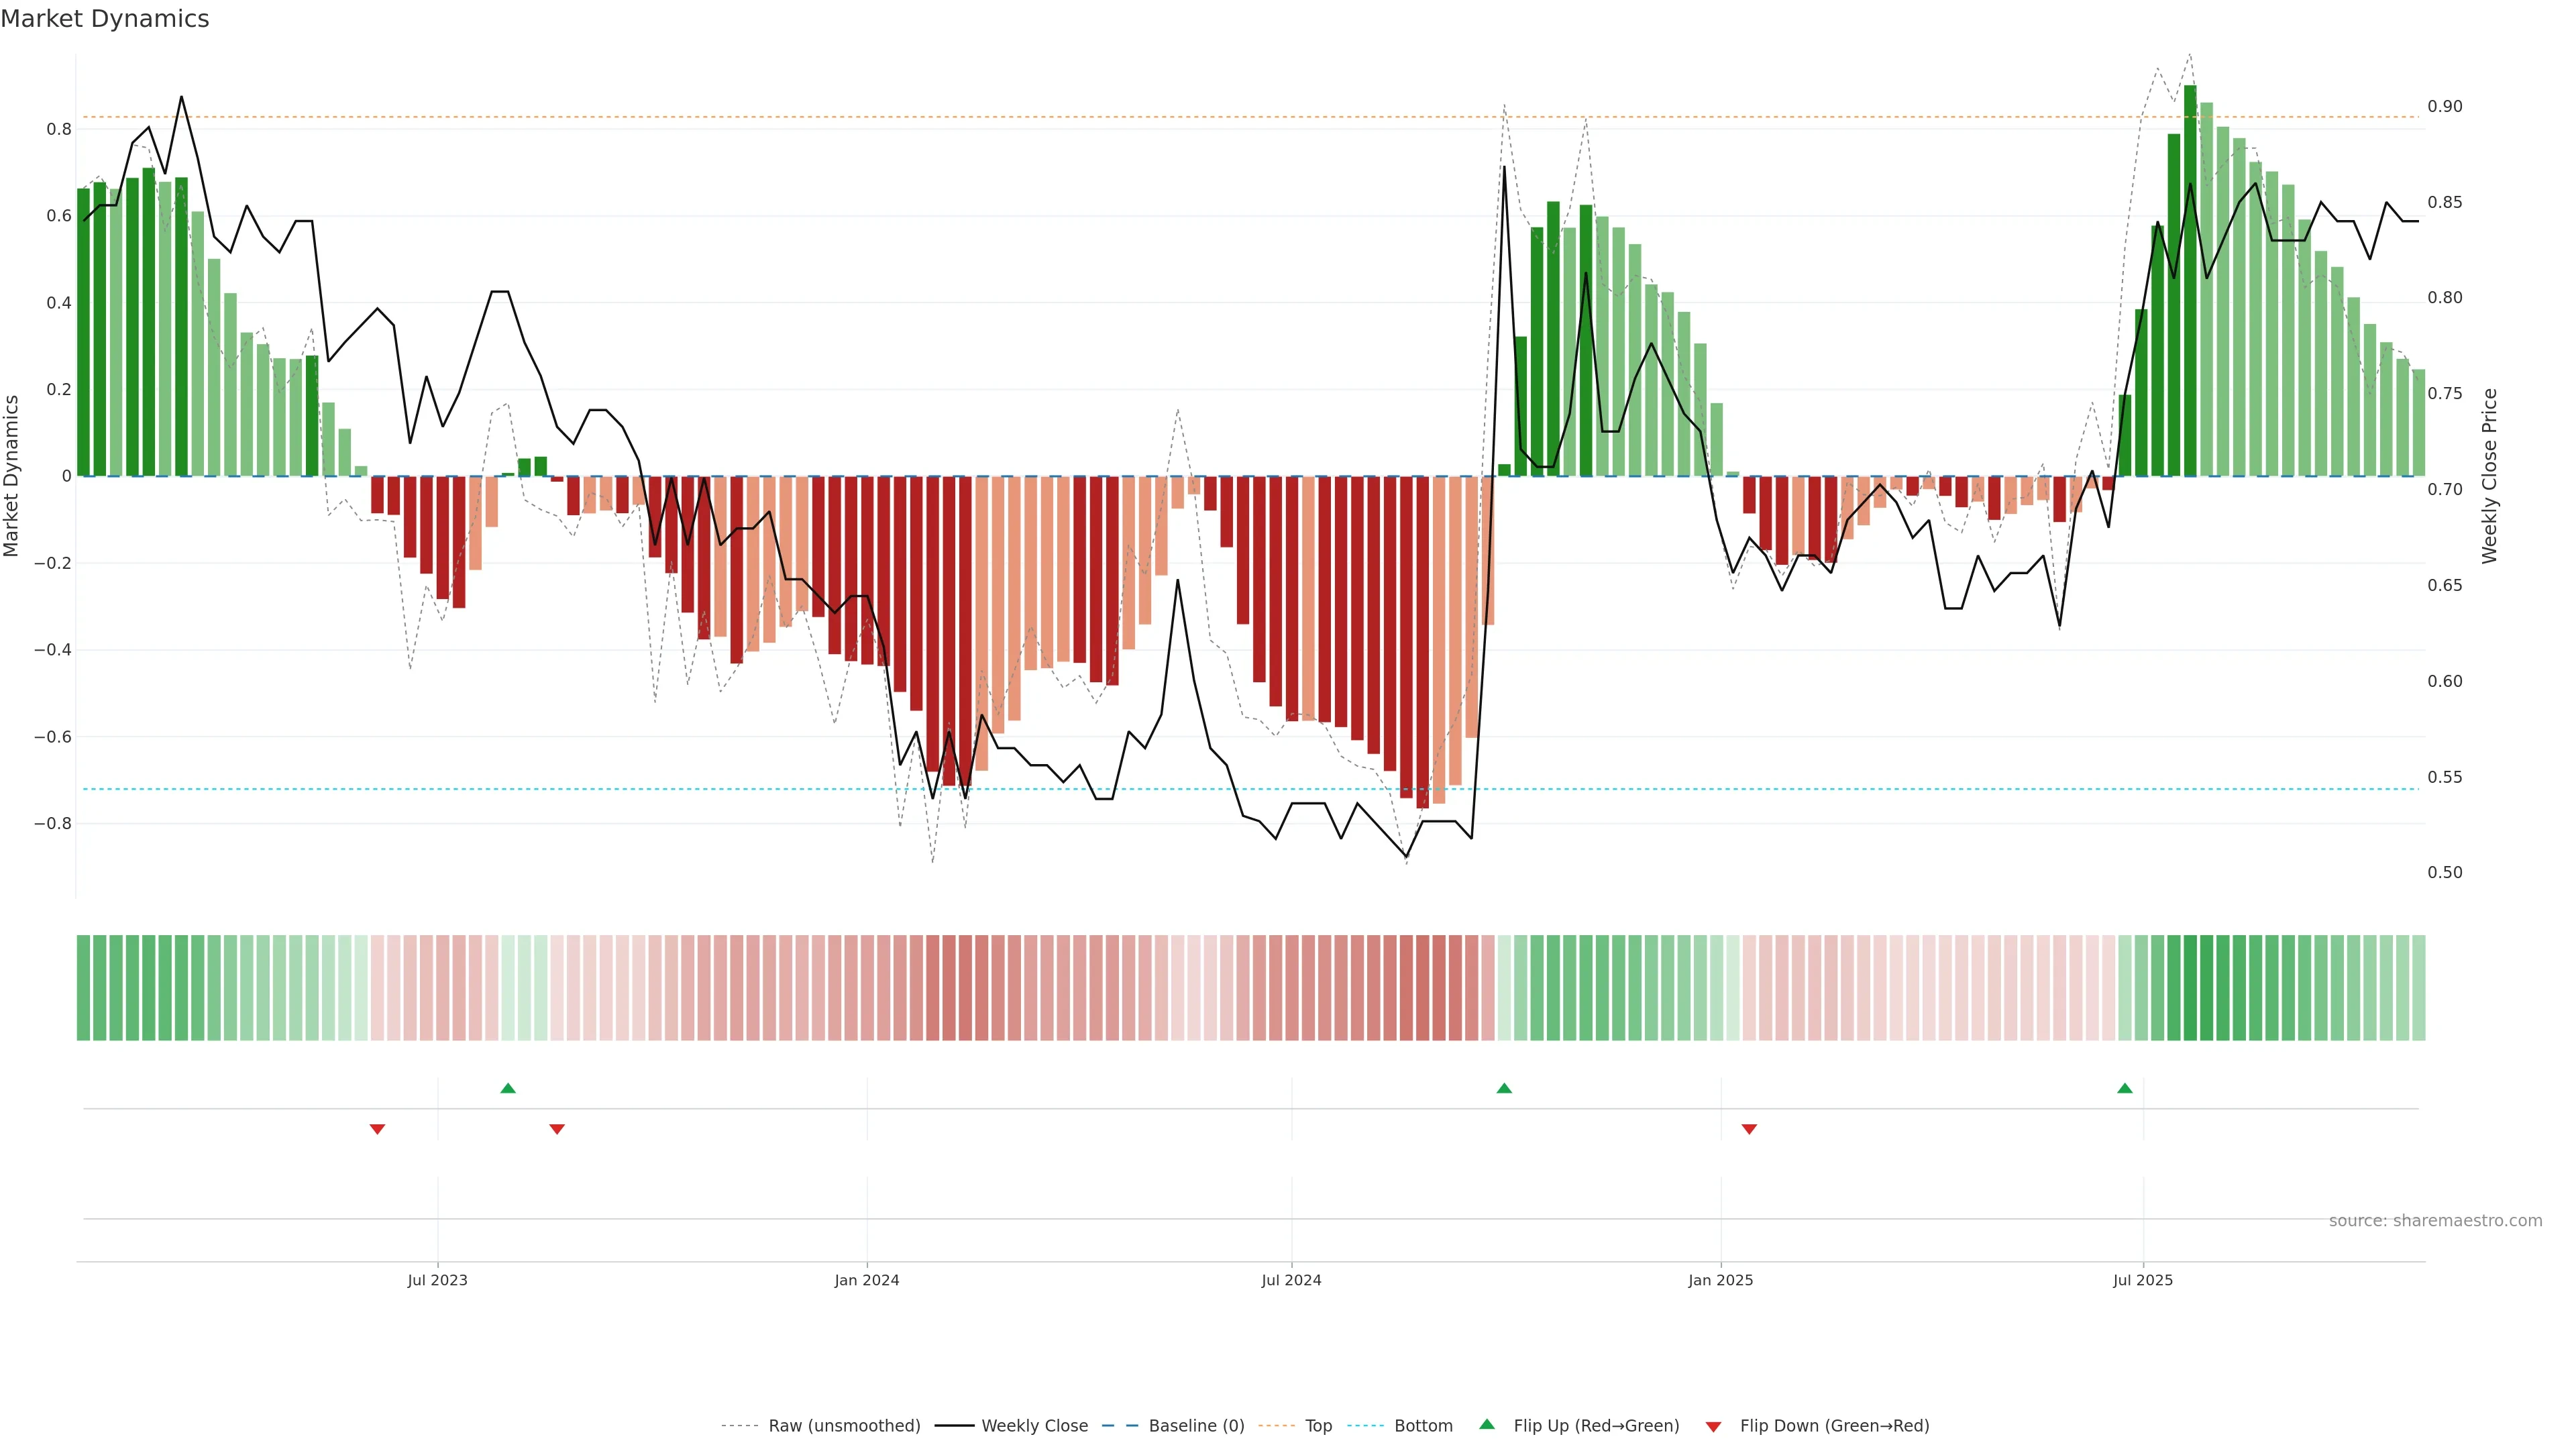Click the 0.90 tick on the price axis
The width and height of the screenshot is (2576, 1449).
pos(2444,106)
